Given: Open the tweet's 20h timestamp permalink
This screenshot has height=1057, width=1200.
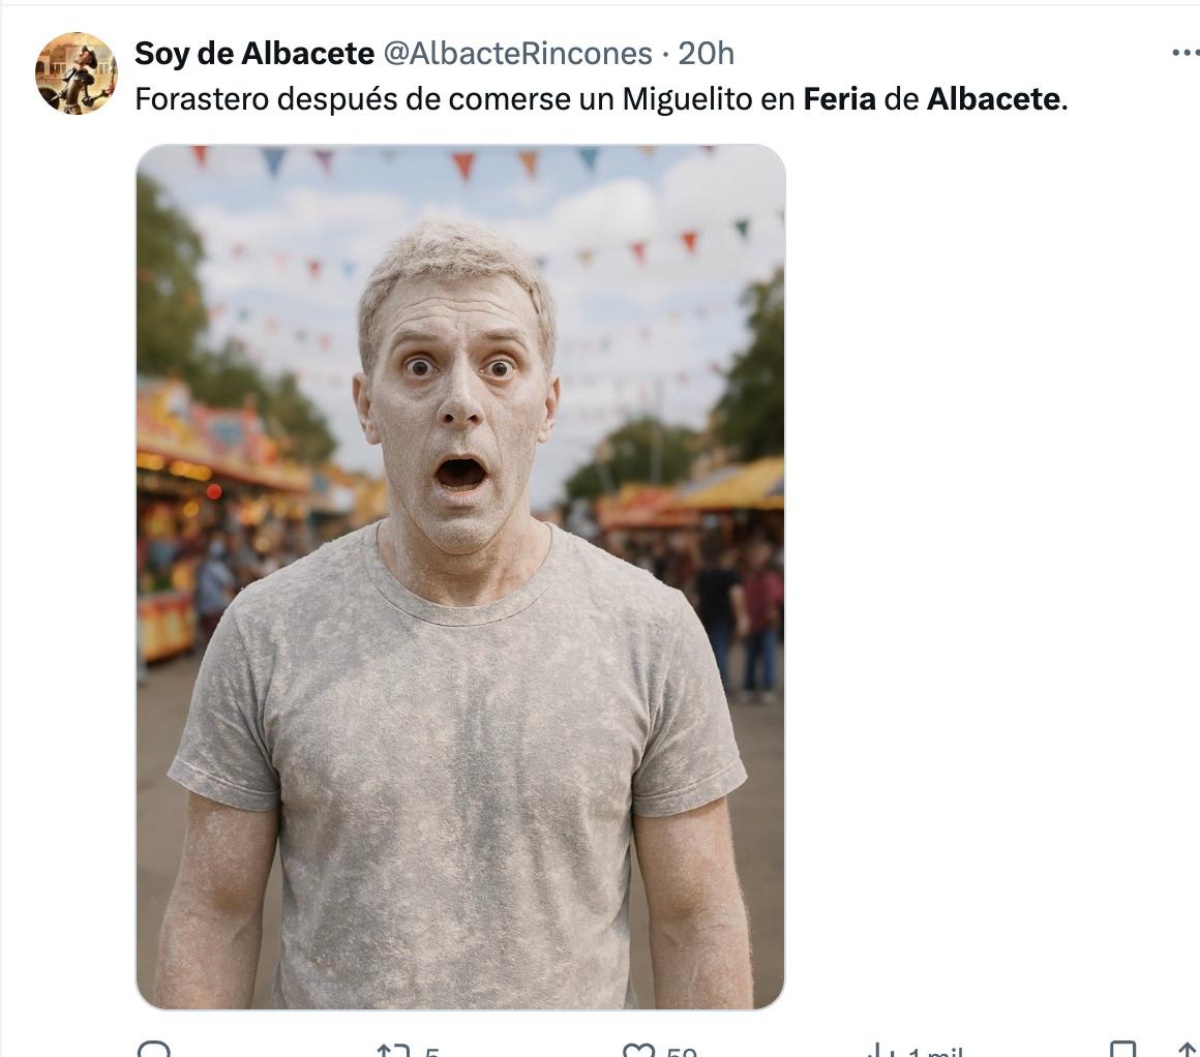Looking at the screenshot, I should click(706, 53).
